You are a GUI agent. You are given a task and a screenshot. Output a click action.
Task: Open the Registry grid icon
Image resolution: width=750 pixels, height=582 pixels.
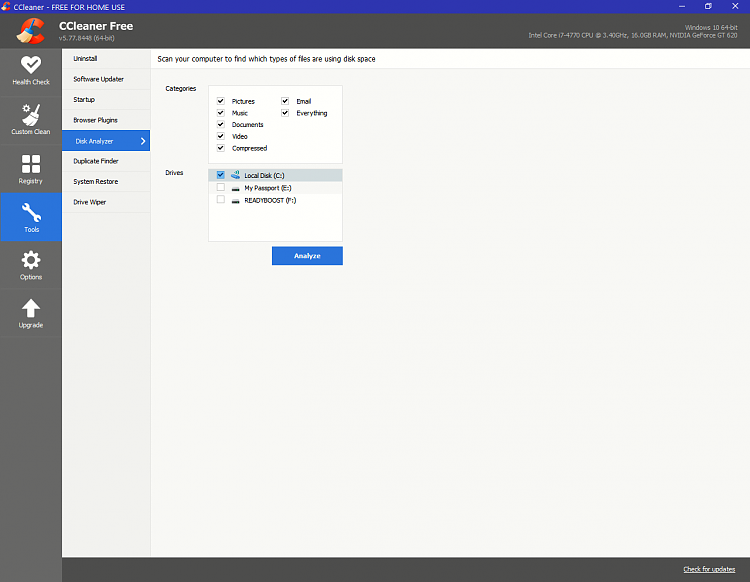pyautogui.click(x=31, y=164)
